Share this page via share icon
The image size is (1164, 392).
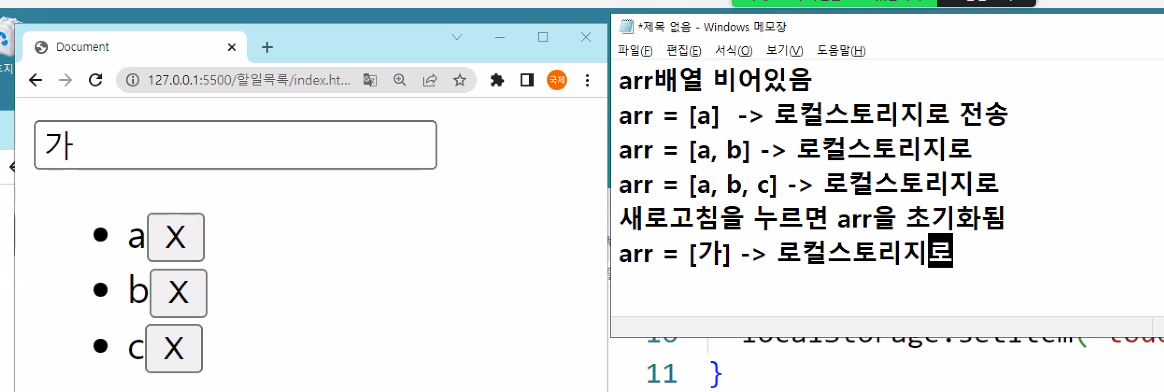tap(430, 80)
